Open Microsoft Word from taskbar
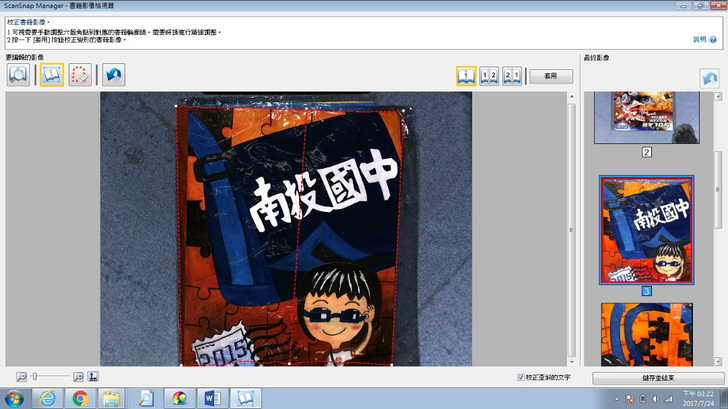The image size is (728, 409). pyautogui.click(x=213, y=398)
